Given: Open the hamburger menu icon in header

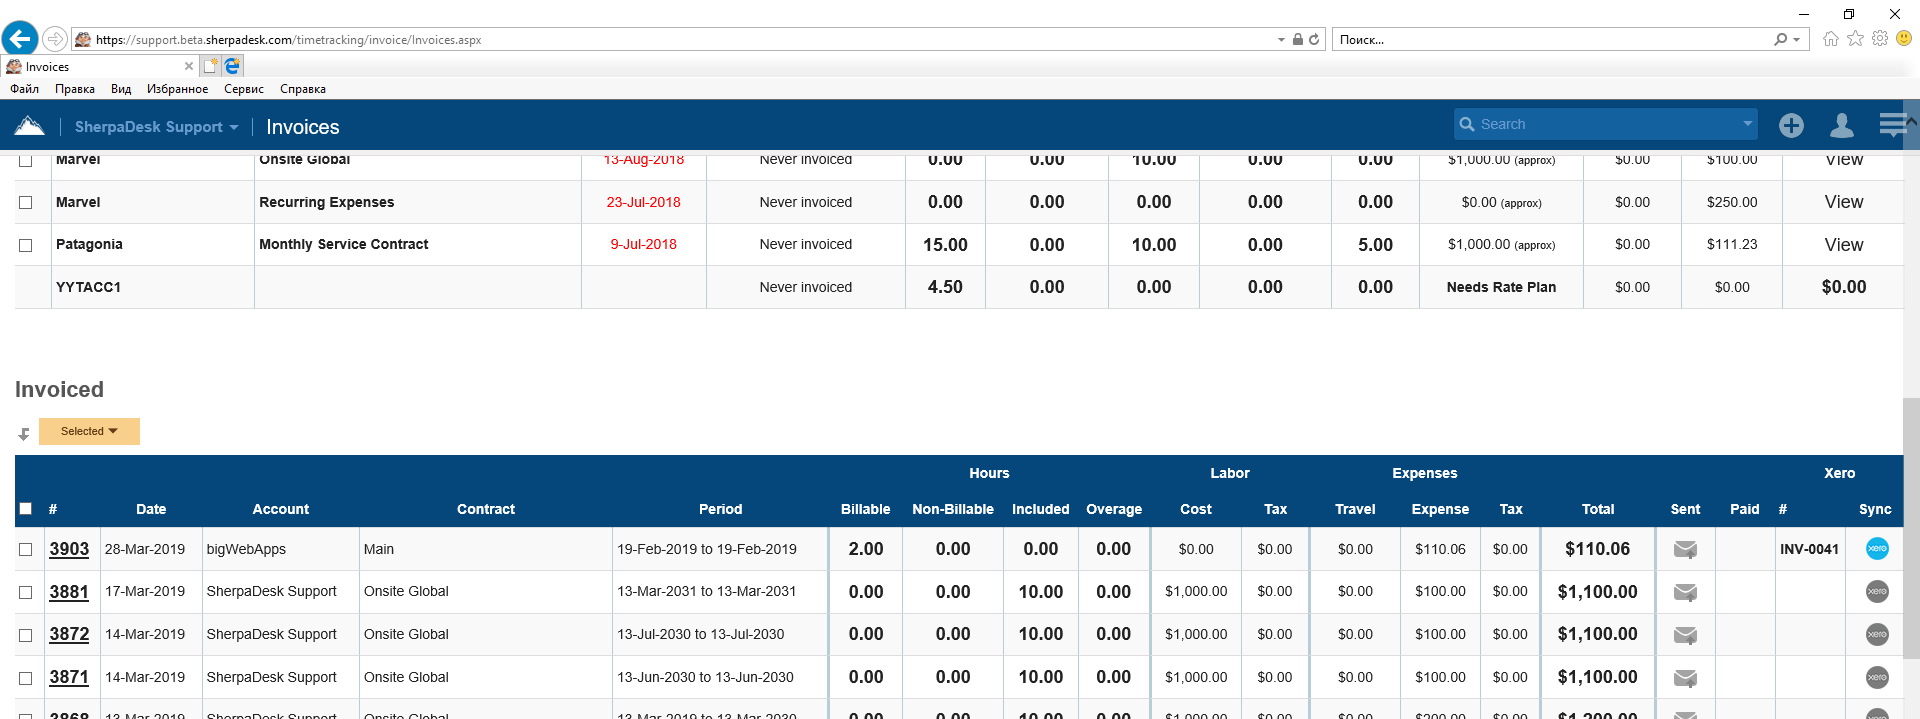Looking at the screenshot, I should 1892,125.
